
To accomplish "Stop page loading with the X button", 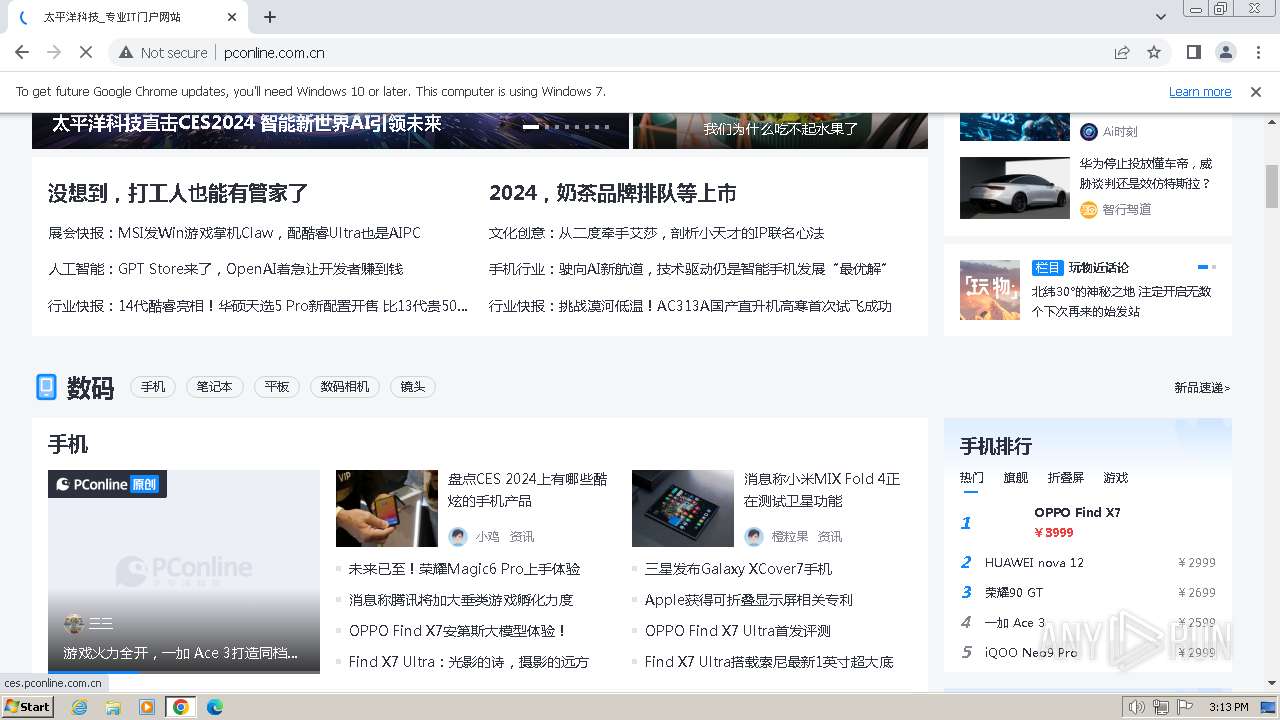I will tap(86, 52).
